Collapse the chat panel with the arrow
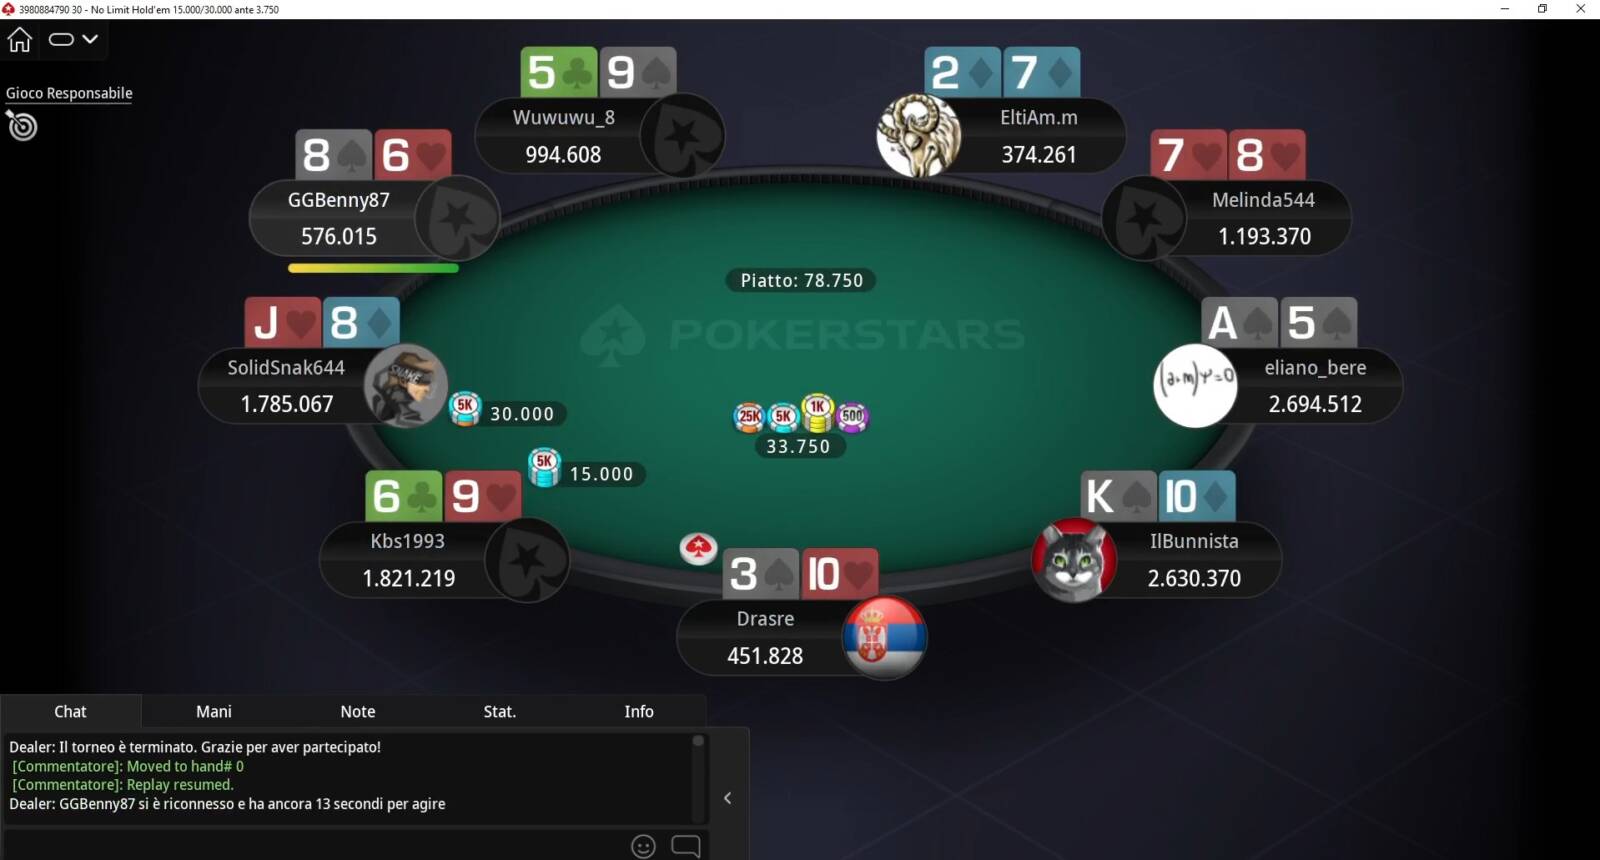The image size is (1600, 860). [x=728, y=798]
